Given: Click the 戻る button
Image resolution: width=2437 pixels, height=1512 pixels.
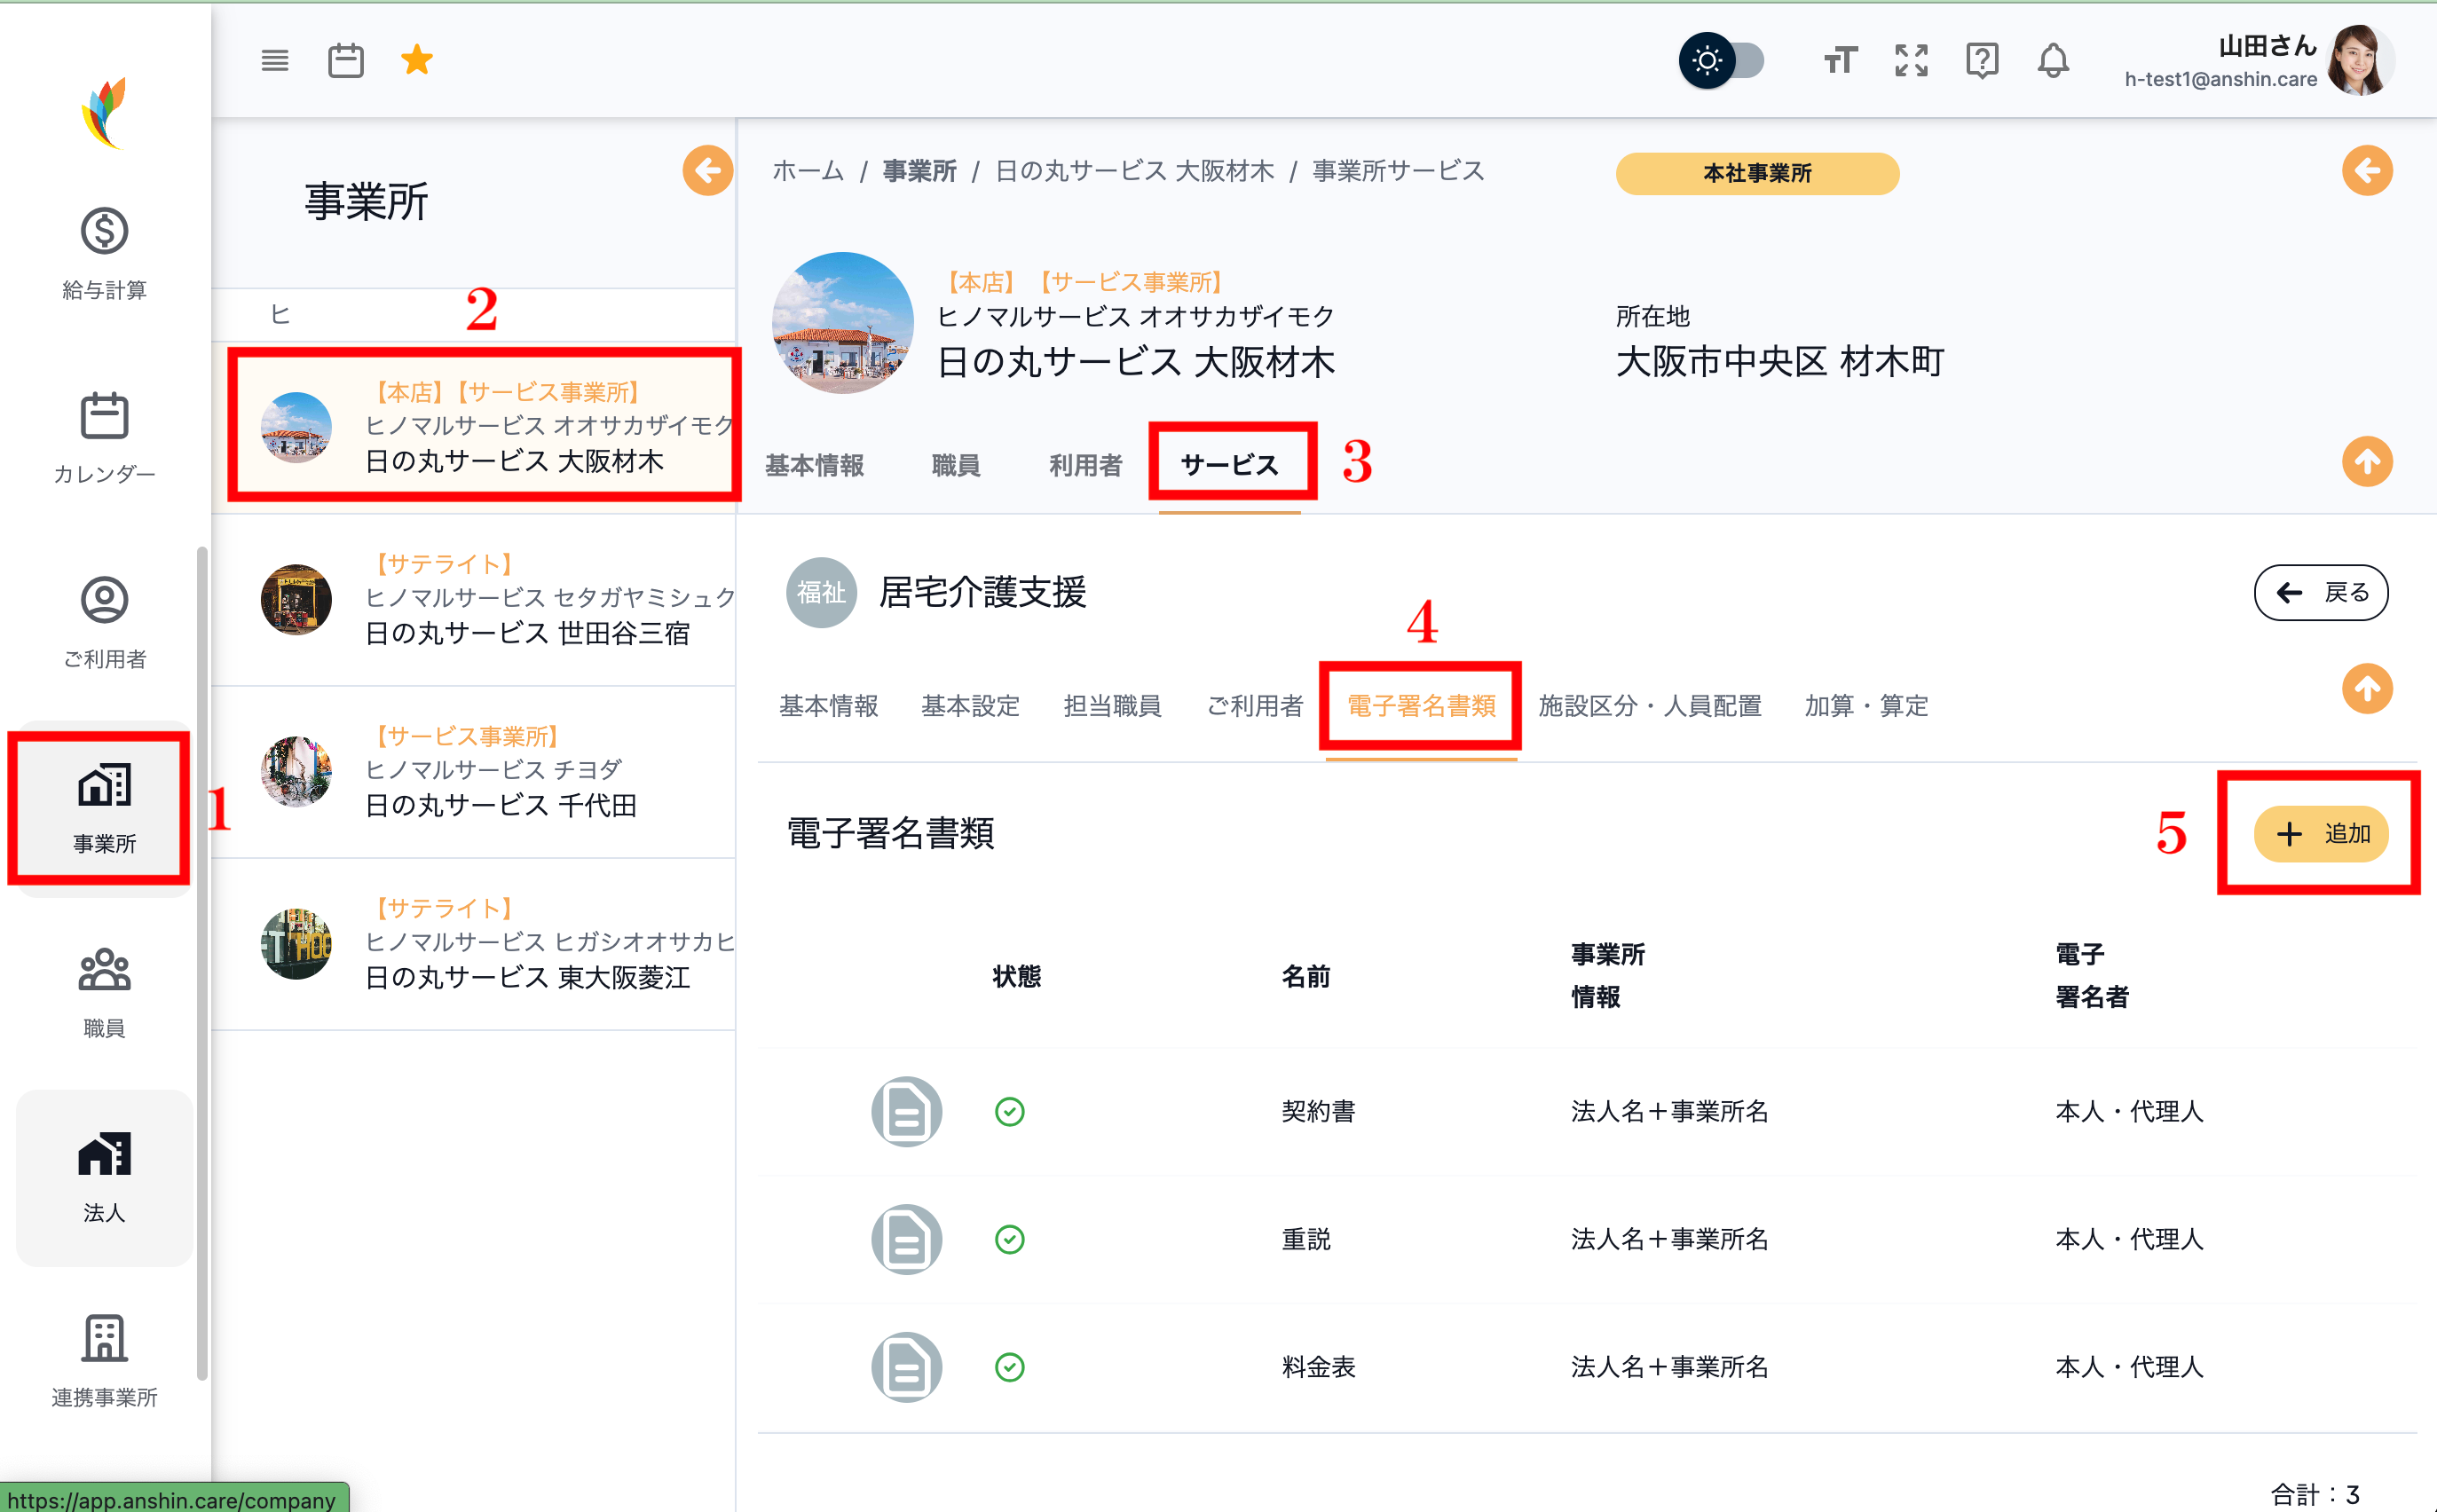Looking at the screenshot, I should pos(2321,592).
